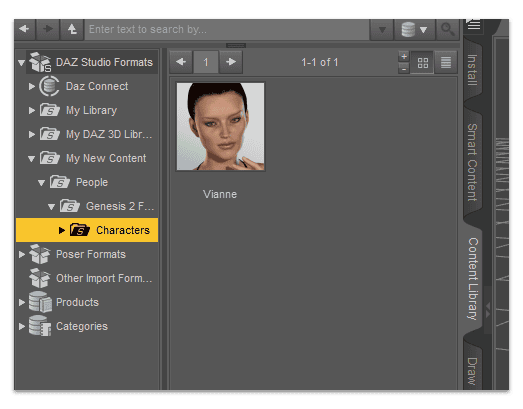Switch to the Content Library tab
523x409 pixels.
[x=473, y=279]
